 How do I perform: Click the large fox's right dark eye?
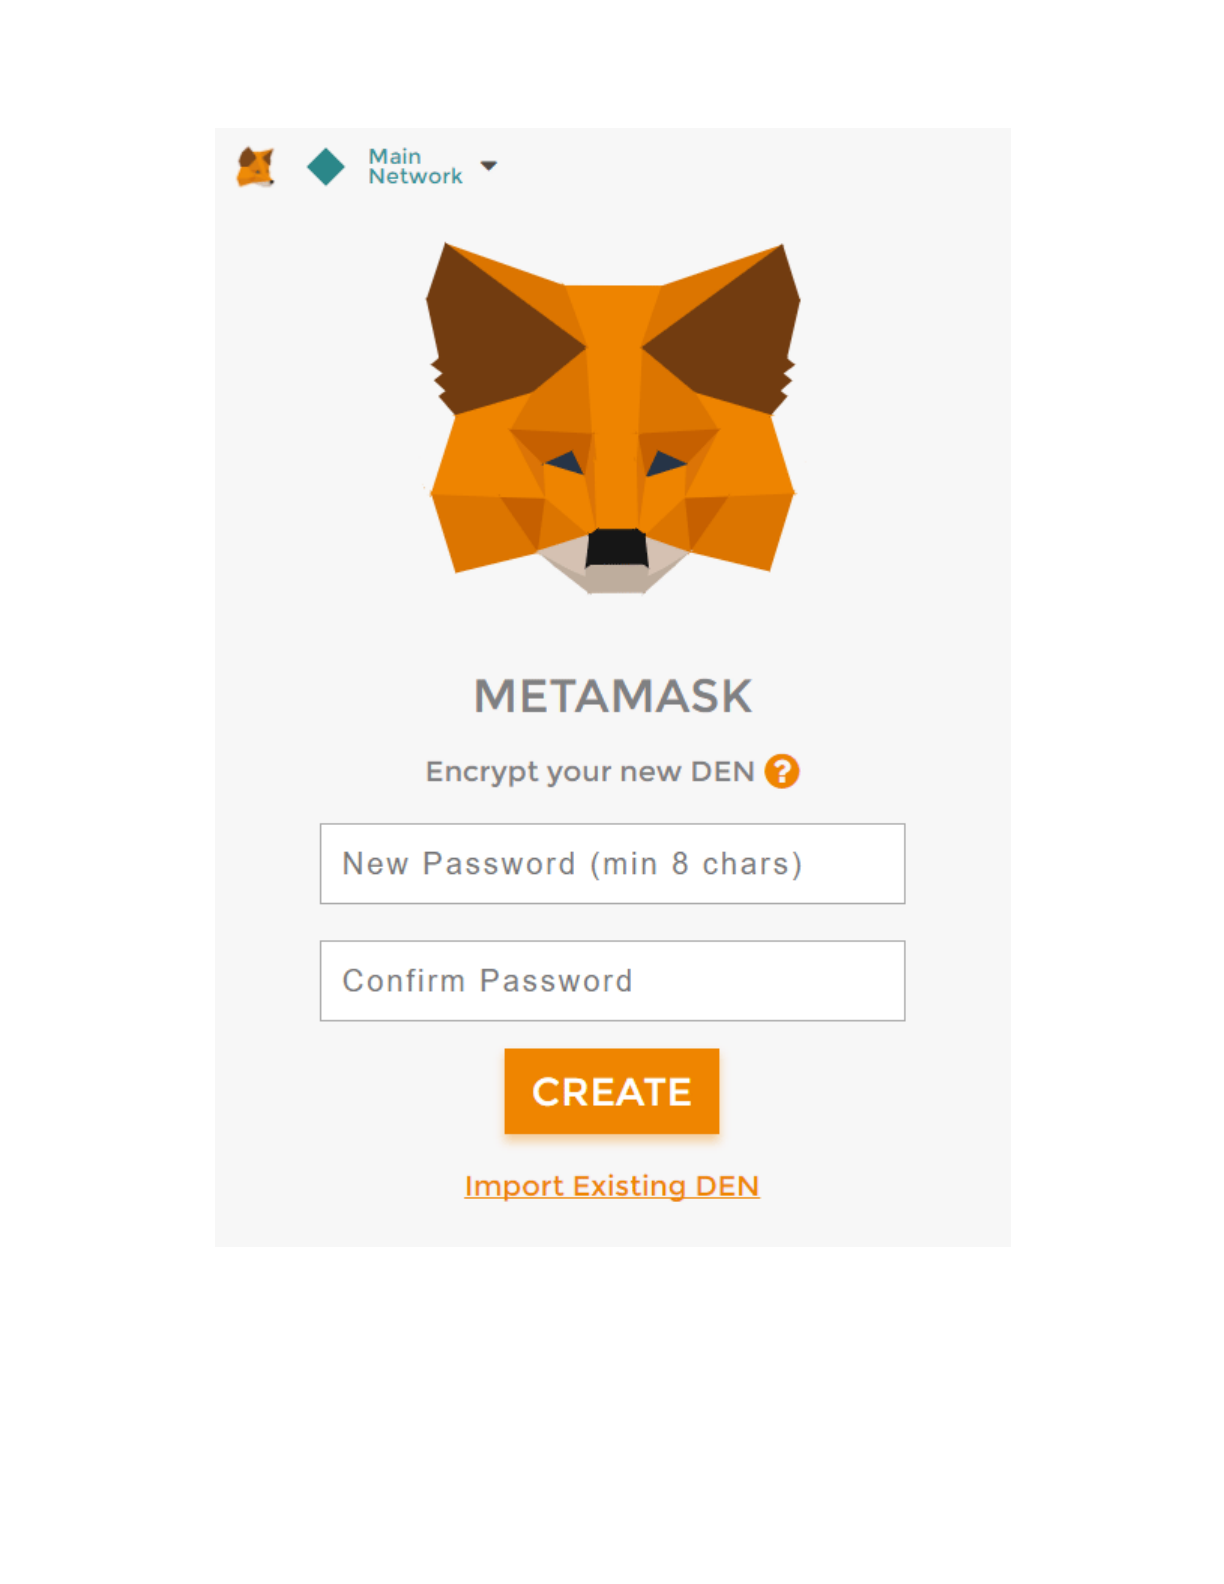click(x=666, y=462)
